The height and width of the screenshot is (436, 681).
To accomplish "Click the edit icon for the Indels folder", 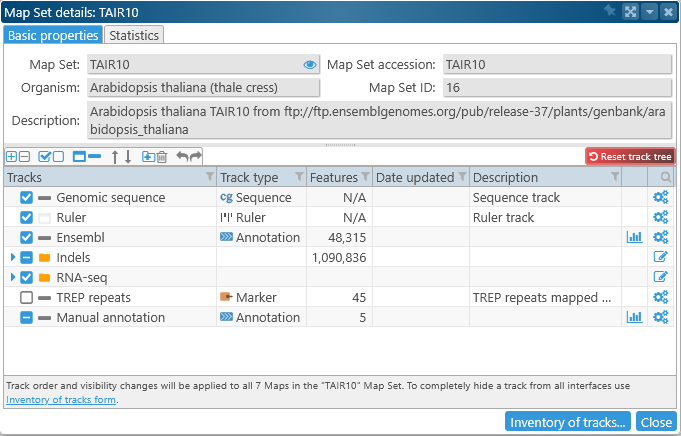I will tap(660, 257).
